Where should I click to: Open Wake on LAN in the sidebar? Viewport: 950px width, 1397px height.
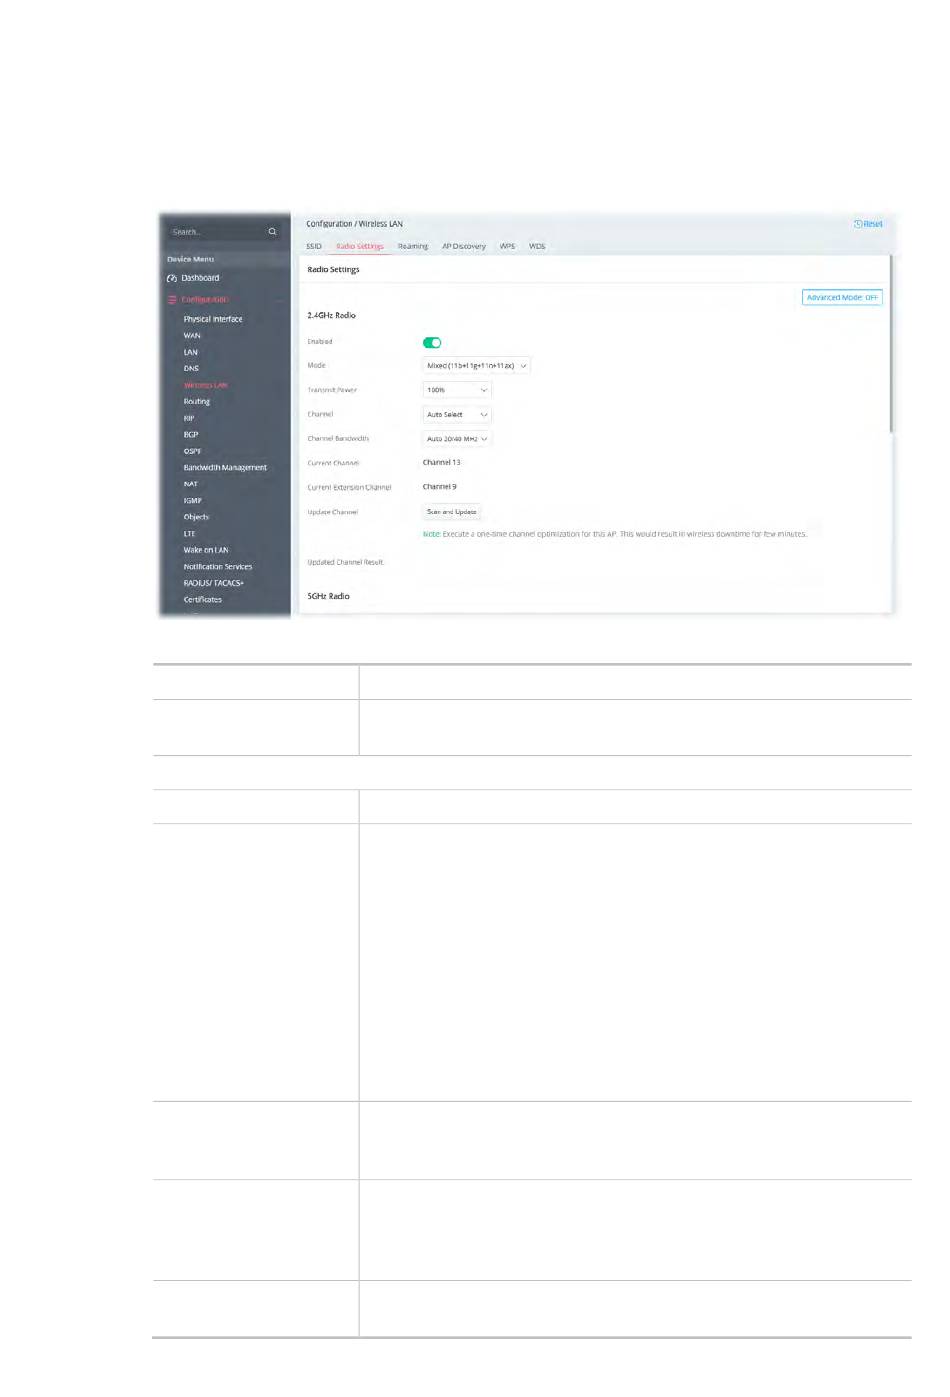pyautogui.click(x=206, y=550)
